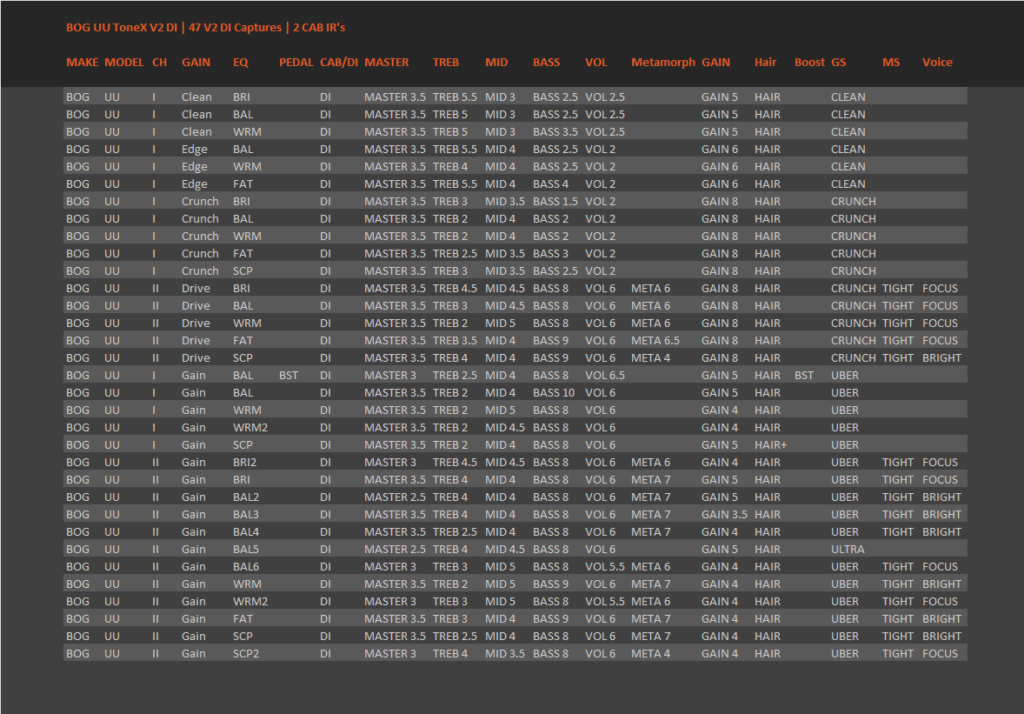Click the TREB 3.5 cell
This screenshot has height=714, width=1024.
coord(455,340)
